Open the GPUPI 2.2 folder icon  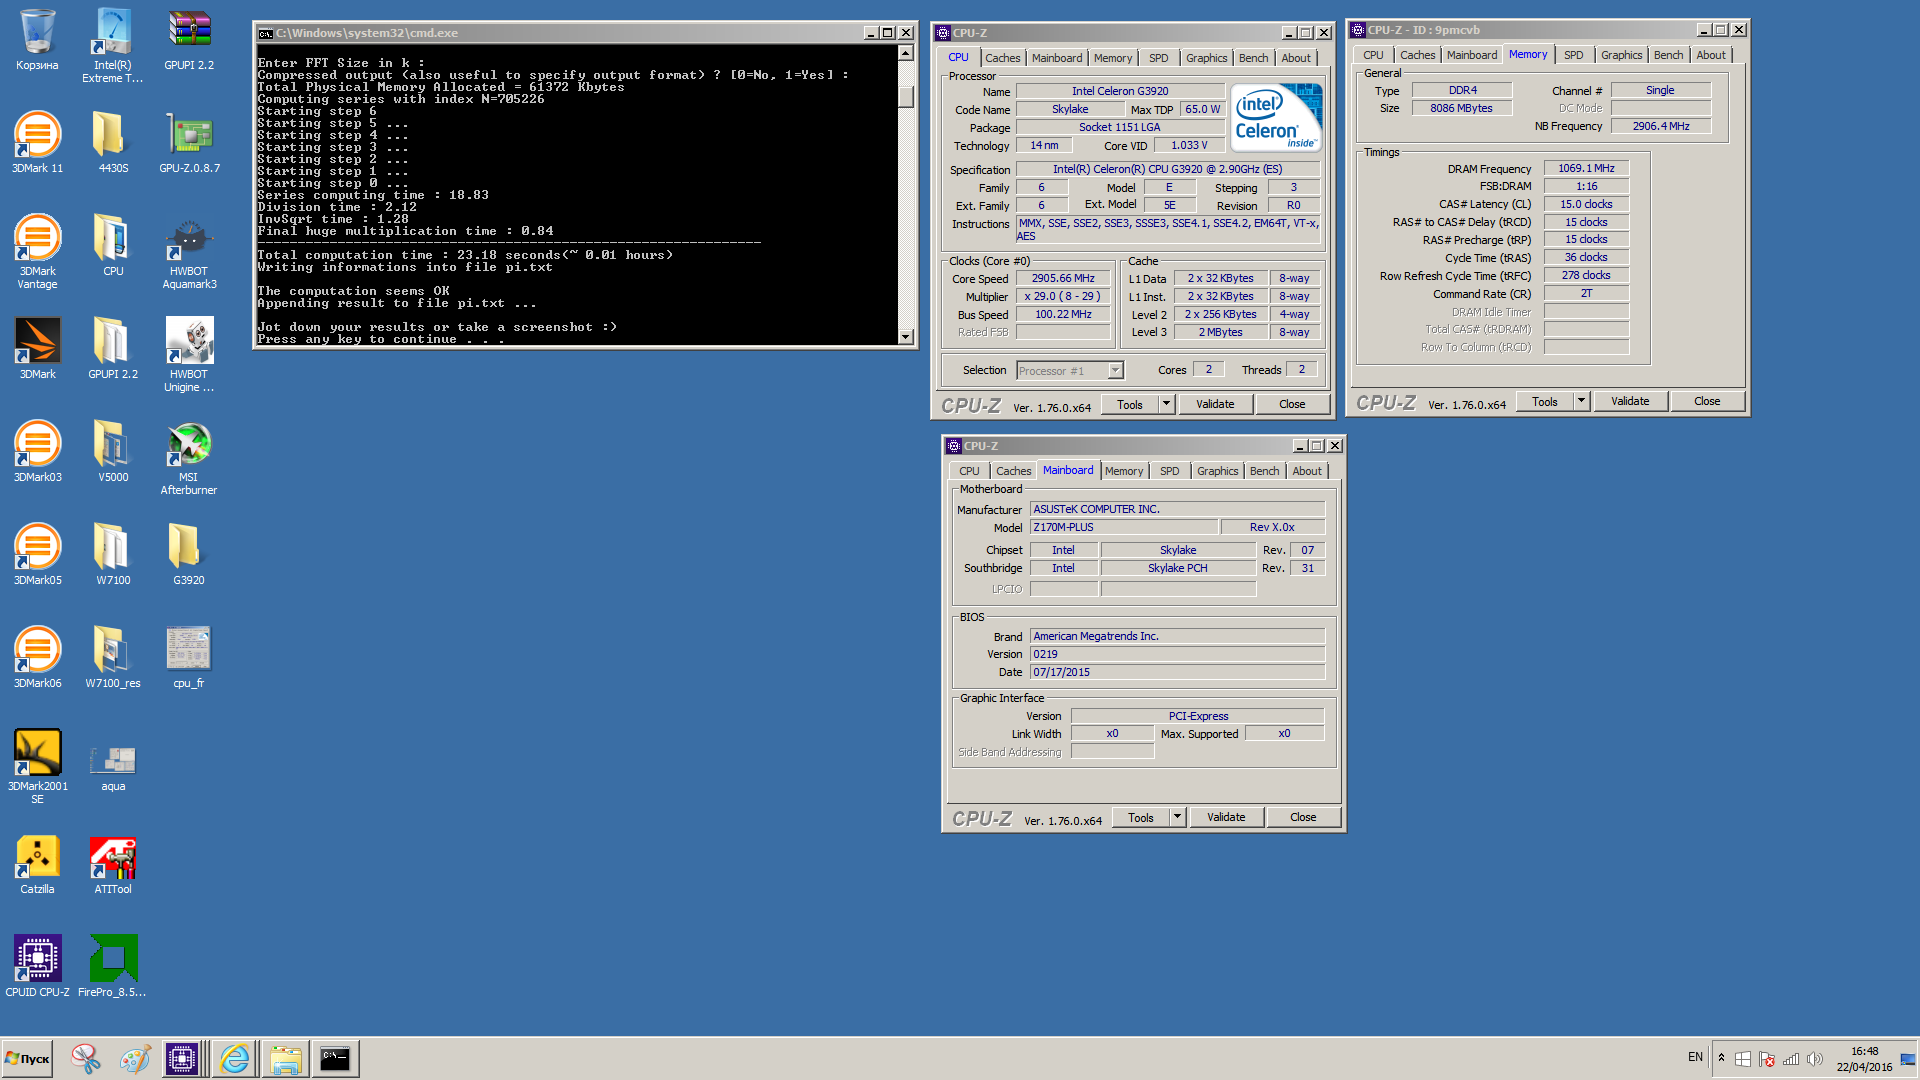coord(113,349)
